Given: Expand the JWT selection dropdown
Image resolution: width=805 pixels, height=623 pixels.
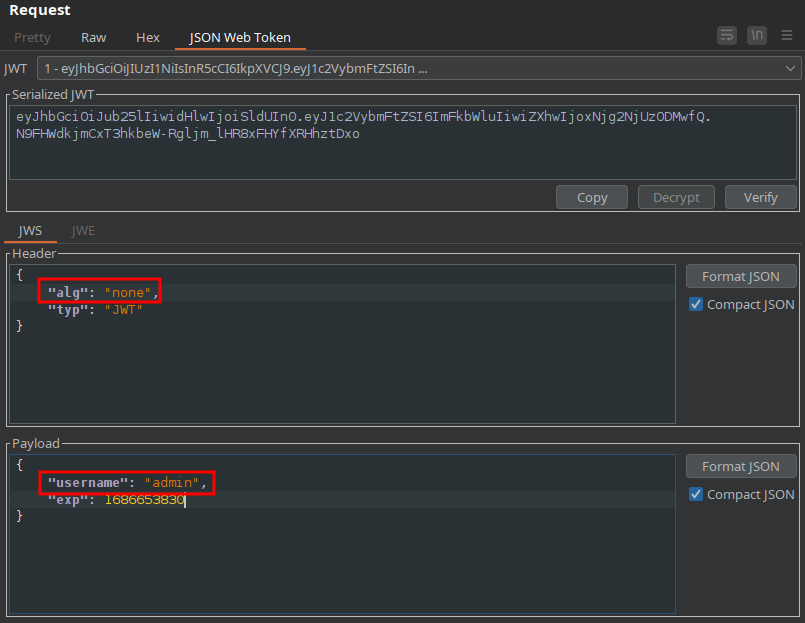Looking at the screenshot, I should [x=791, y=69].
